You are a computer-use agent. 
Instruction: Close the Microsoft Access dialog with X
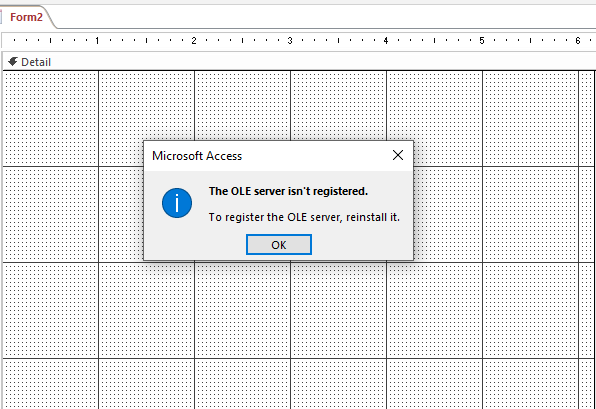pos(398,155)
